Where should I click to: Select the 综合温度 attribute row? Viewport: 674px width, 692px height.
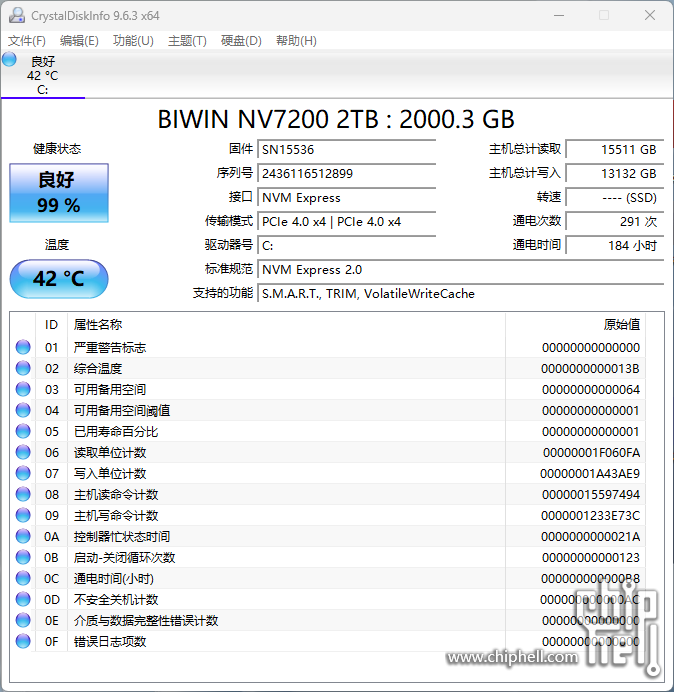pos(328,369)
